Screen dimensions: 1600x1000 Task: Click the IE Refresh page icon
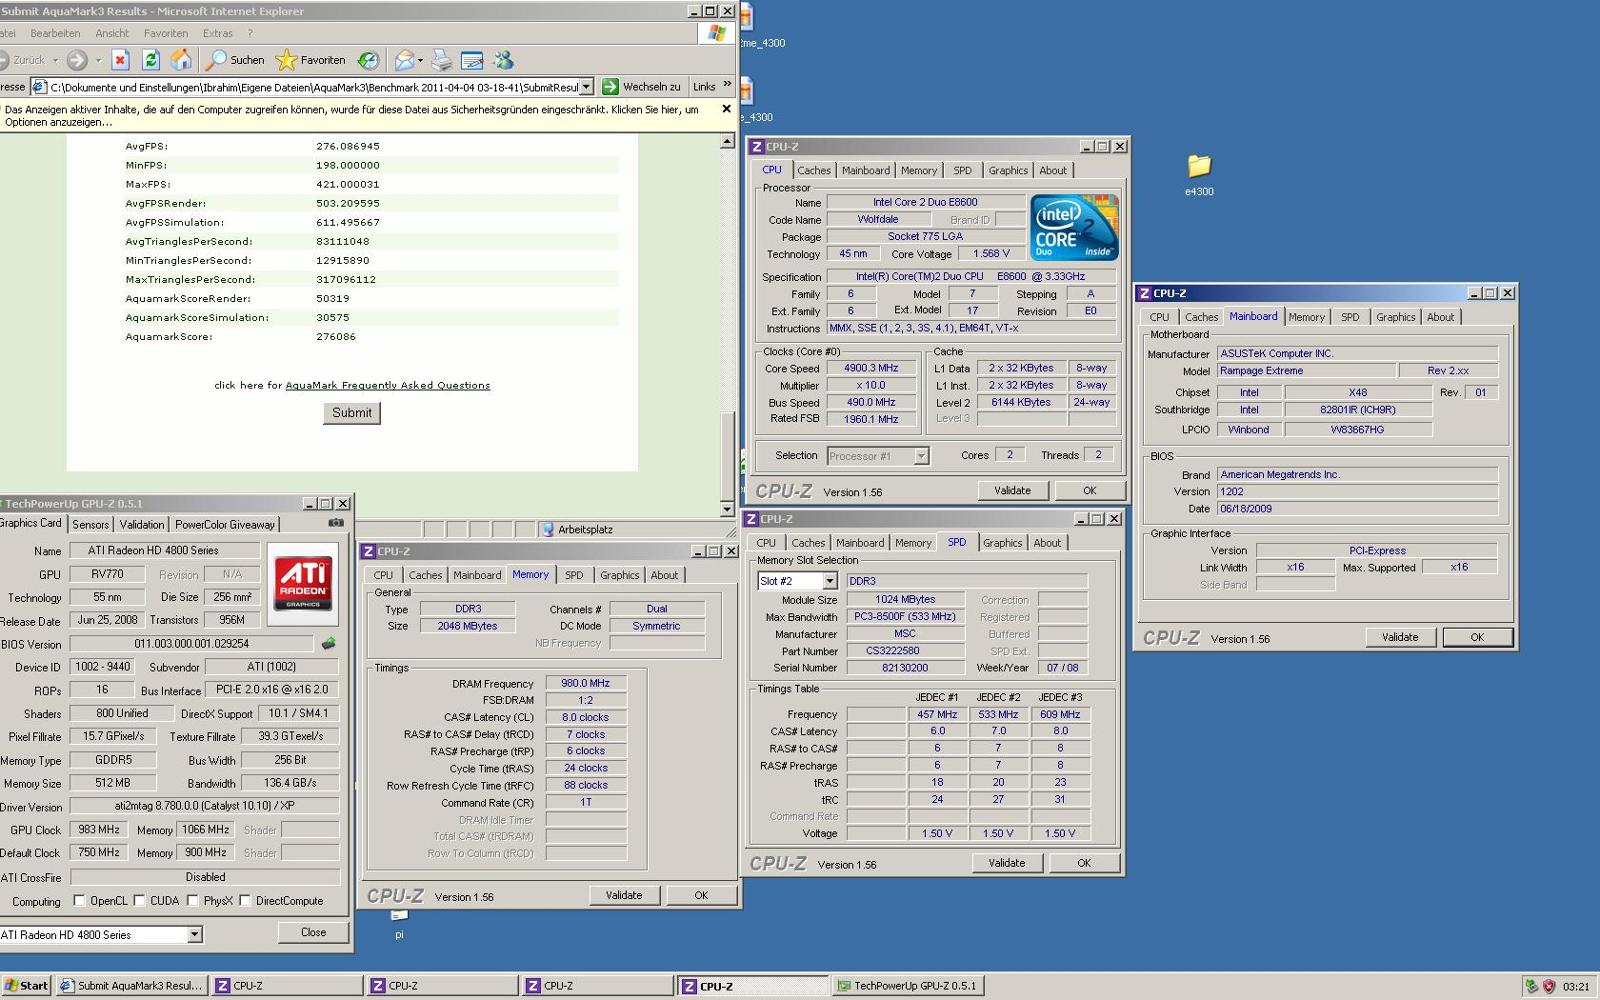coord(151,60)
